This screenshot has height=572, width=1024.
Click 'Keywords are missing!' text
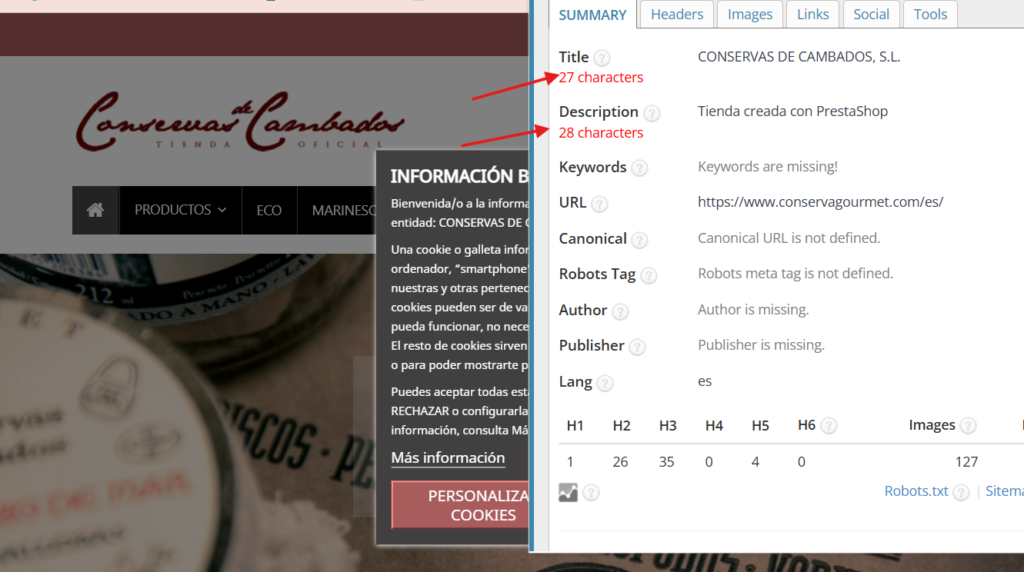click(767, 167)
